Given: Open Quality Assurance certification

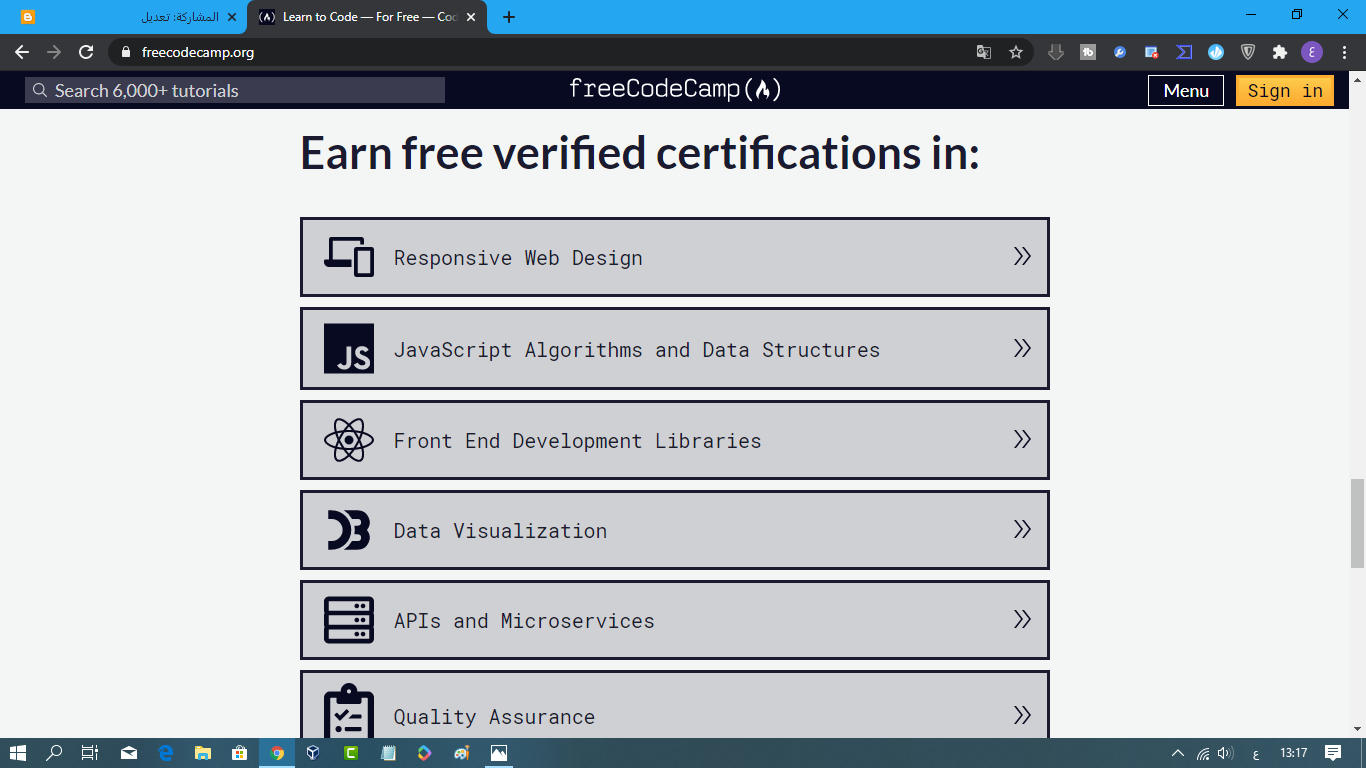Looking at the screenshot, I should (x=675, y=705).
